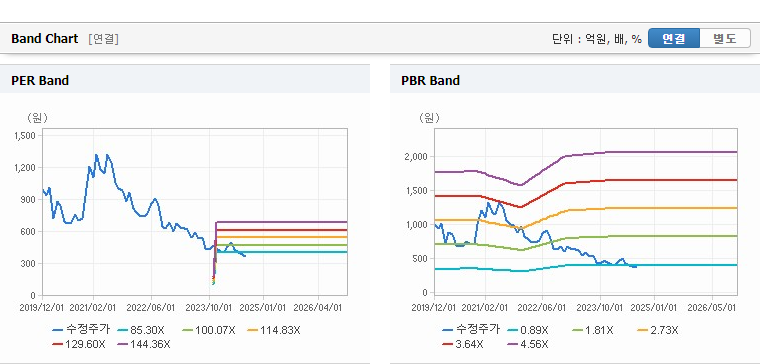Click the 1.81X green legend entry

tap(592, 330)
